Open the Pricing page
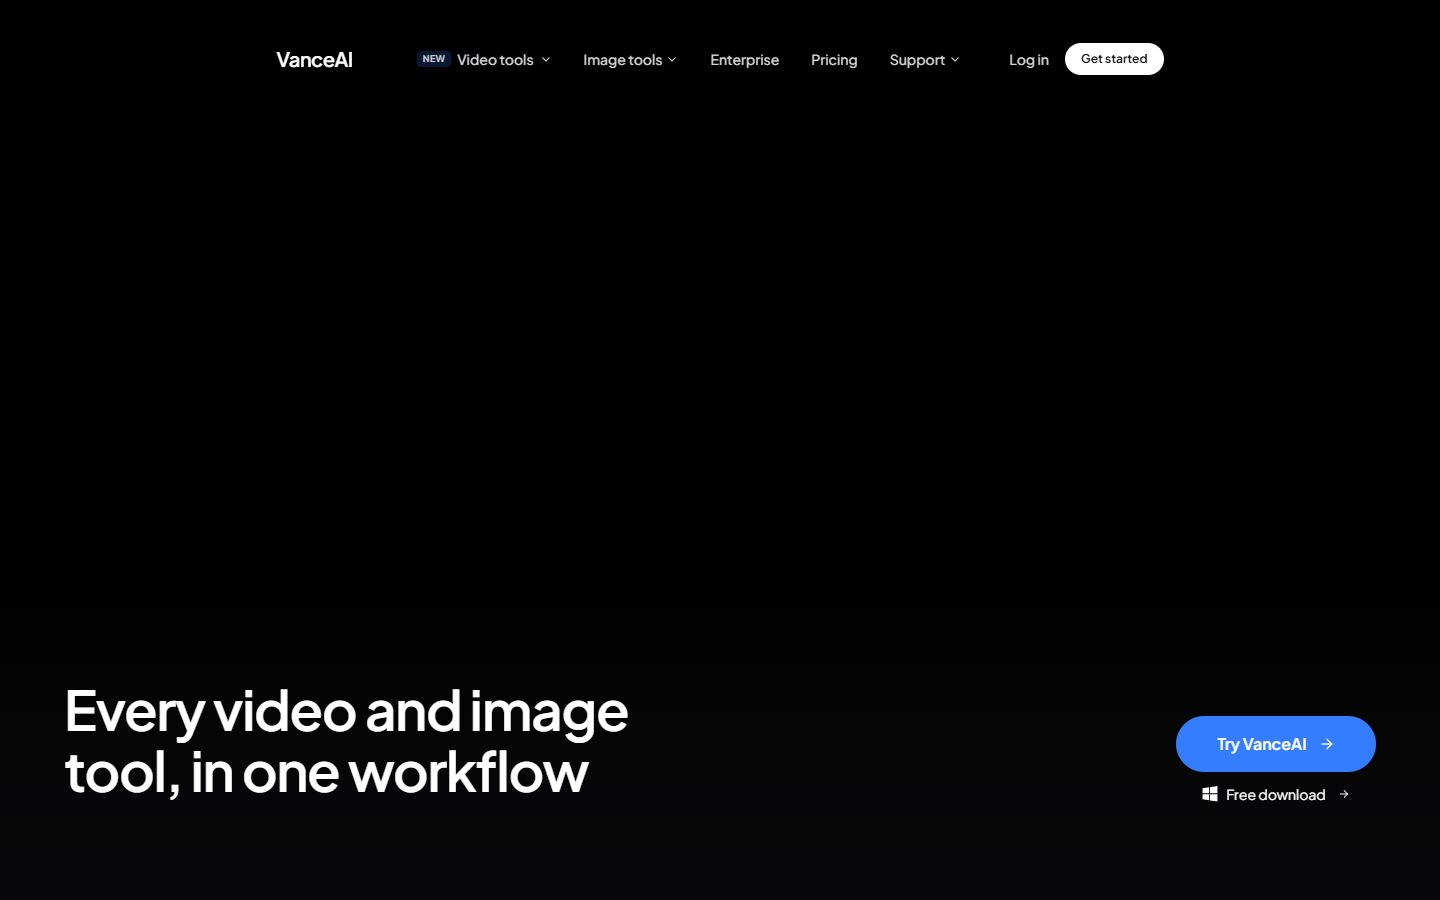The image size is (1440, 900). [x=834, y=60]
